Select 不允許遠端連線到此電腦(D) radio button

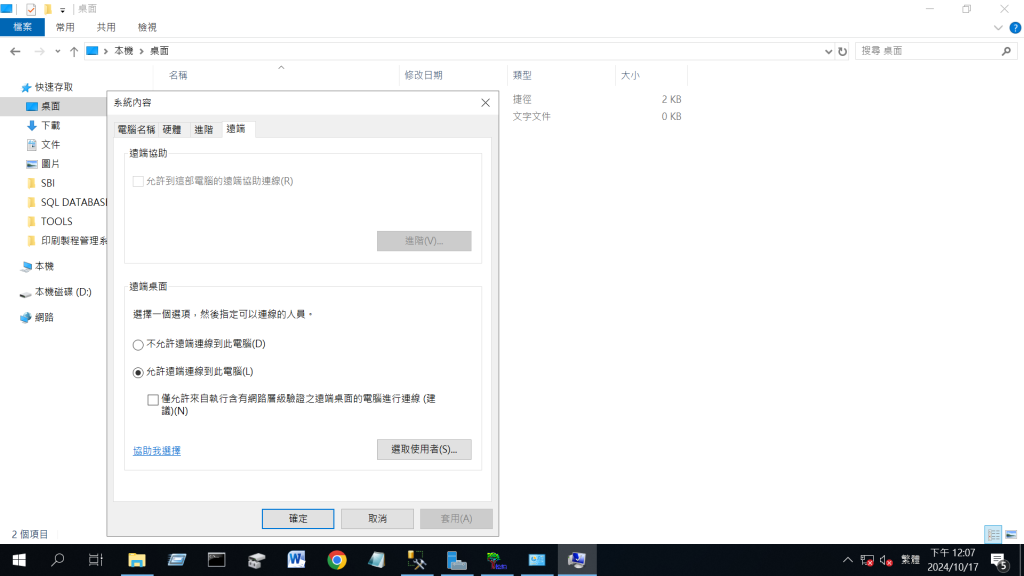(138, 344)
